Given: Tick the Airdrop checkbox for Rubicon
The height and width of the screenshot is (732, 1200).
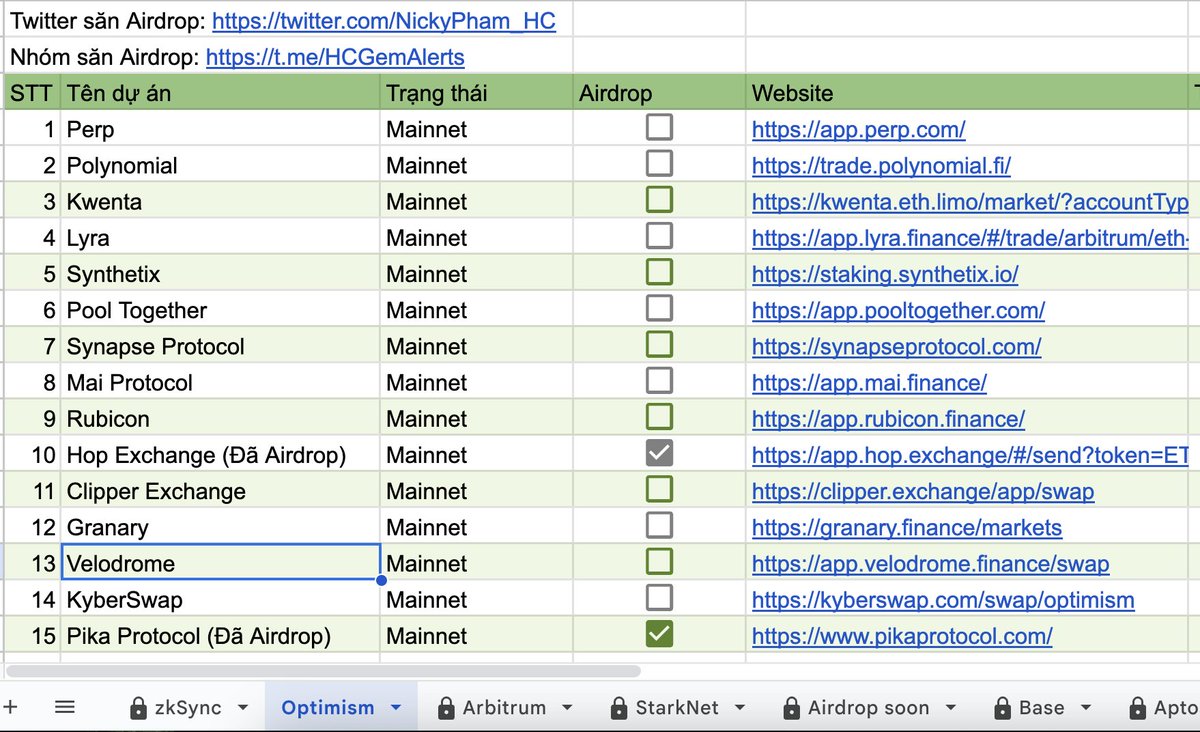Looking at the screenshot, I should click(659, 417).
